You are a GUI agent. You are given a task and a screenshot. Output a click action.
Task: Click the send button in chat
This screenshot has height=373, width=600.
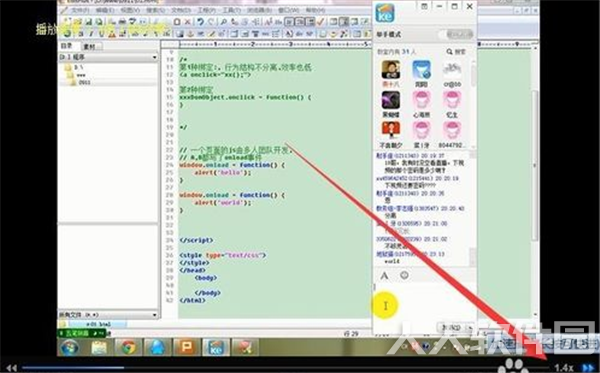[452, 328]
